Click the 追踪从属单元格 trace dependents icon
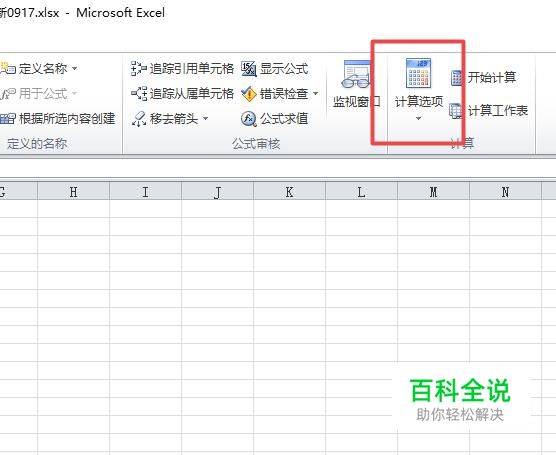This screenshot has width=556, height=455. tap(139, 94)
